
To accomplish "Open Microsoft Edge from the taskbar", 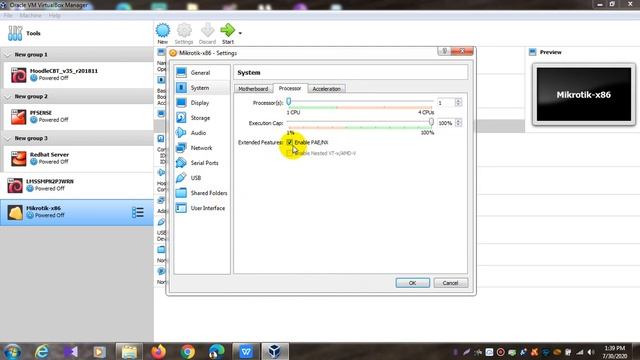I will click(216, 351).
